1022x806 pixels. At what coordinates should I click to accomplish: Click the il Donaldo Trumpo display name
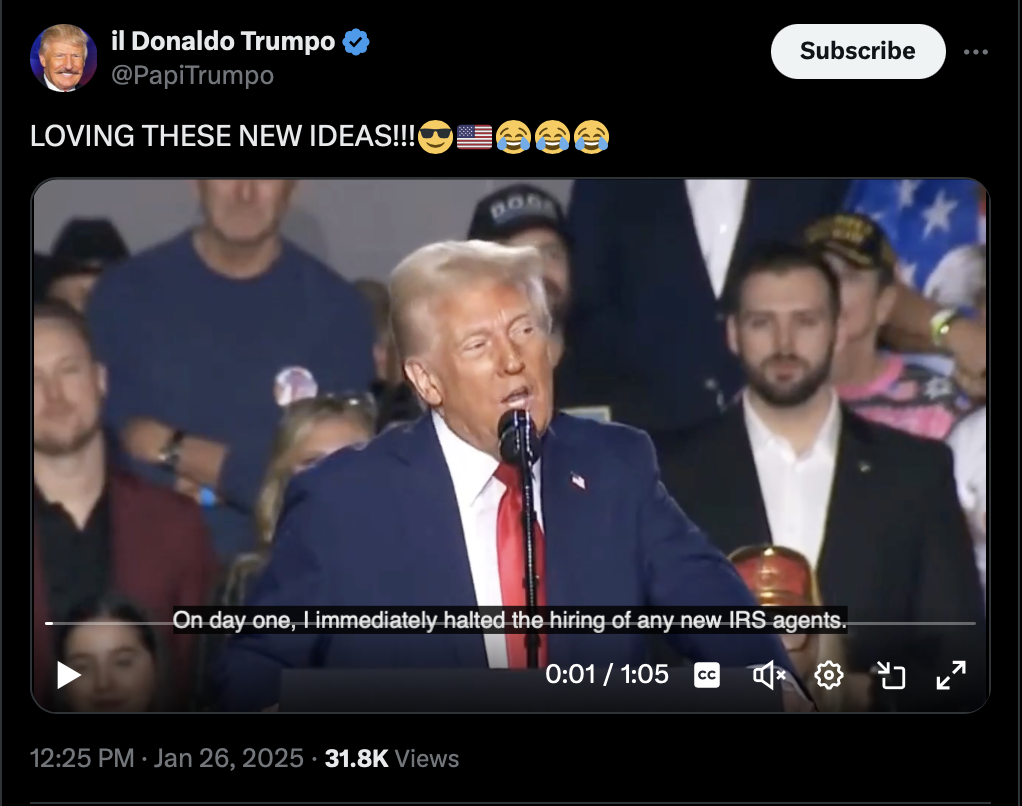click(x=223, y=41)
